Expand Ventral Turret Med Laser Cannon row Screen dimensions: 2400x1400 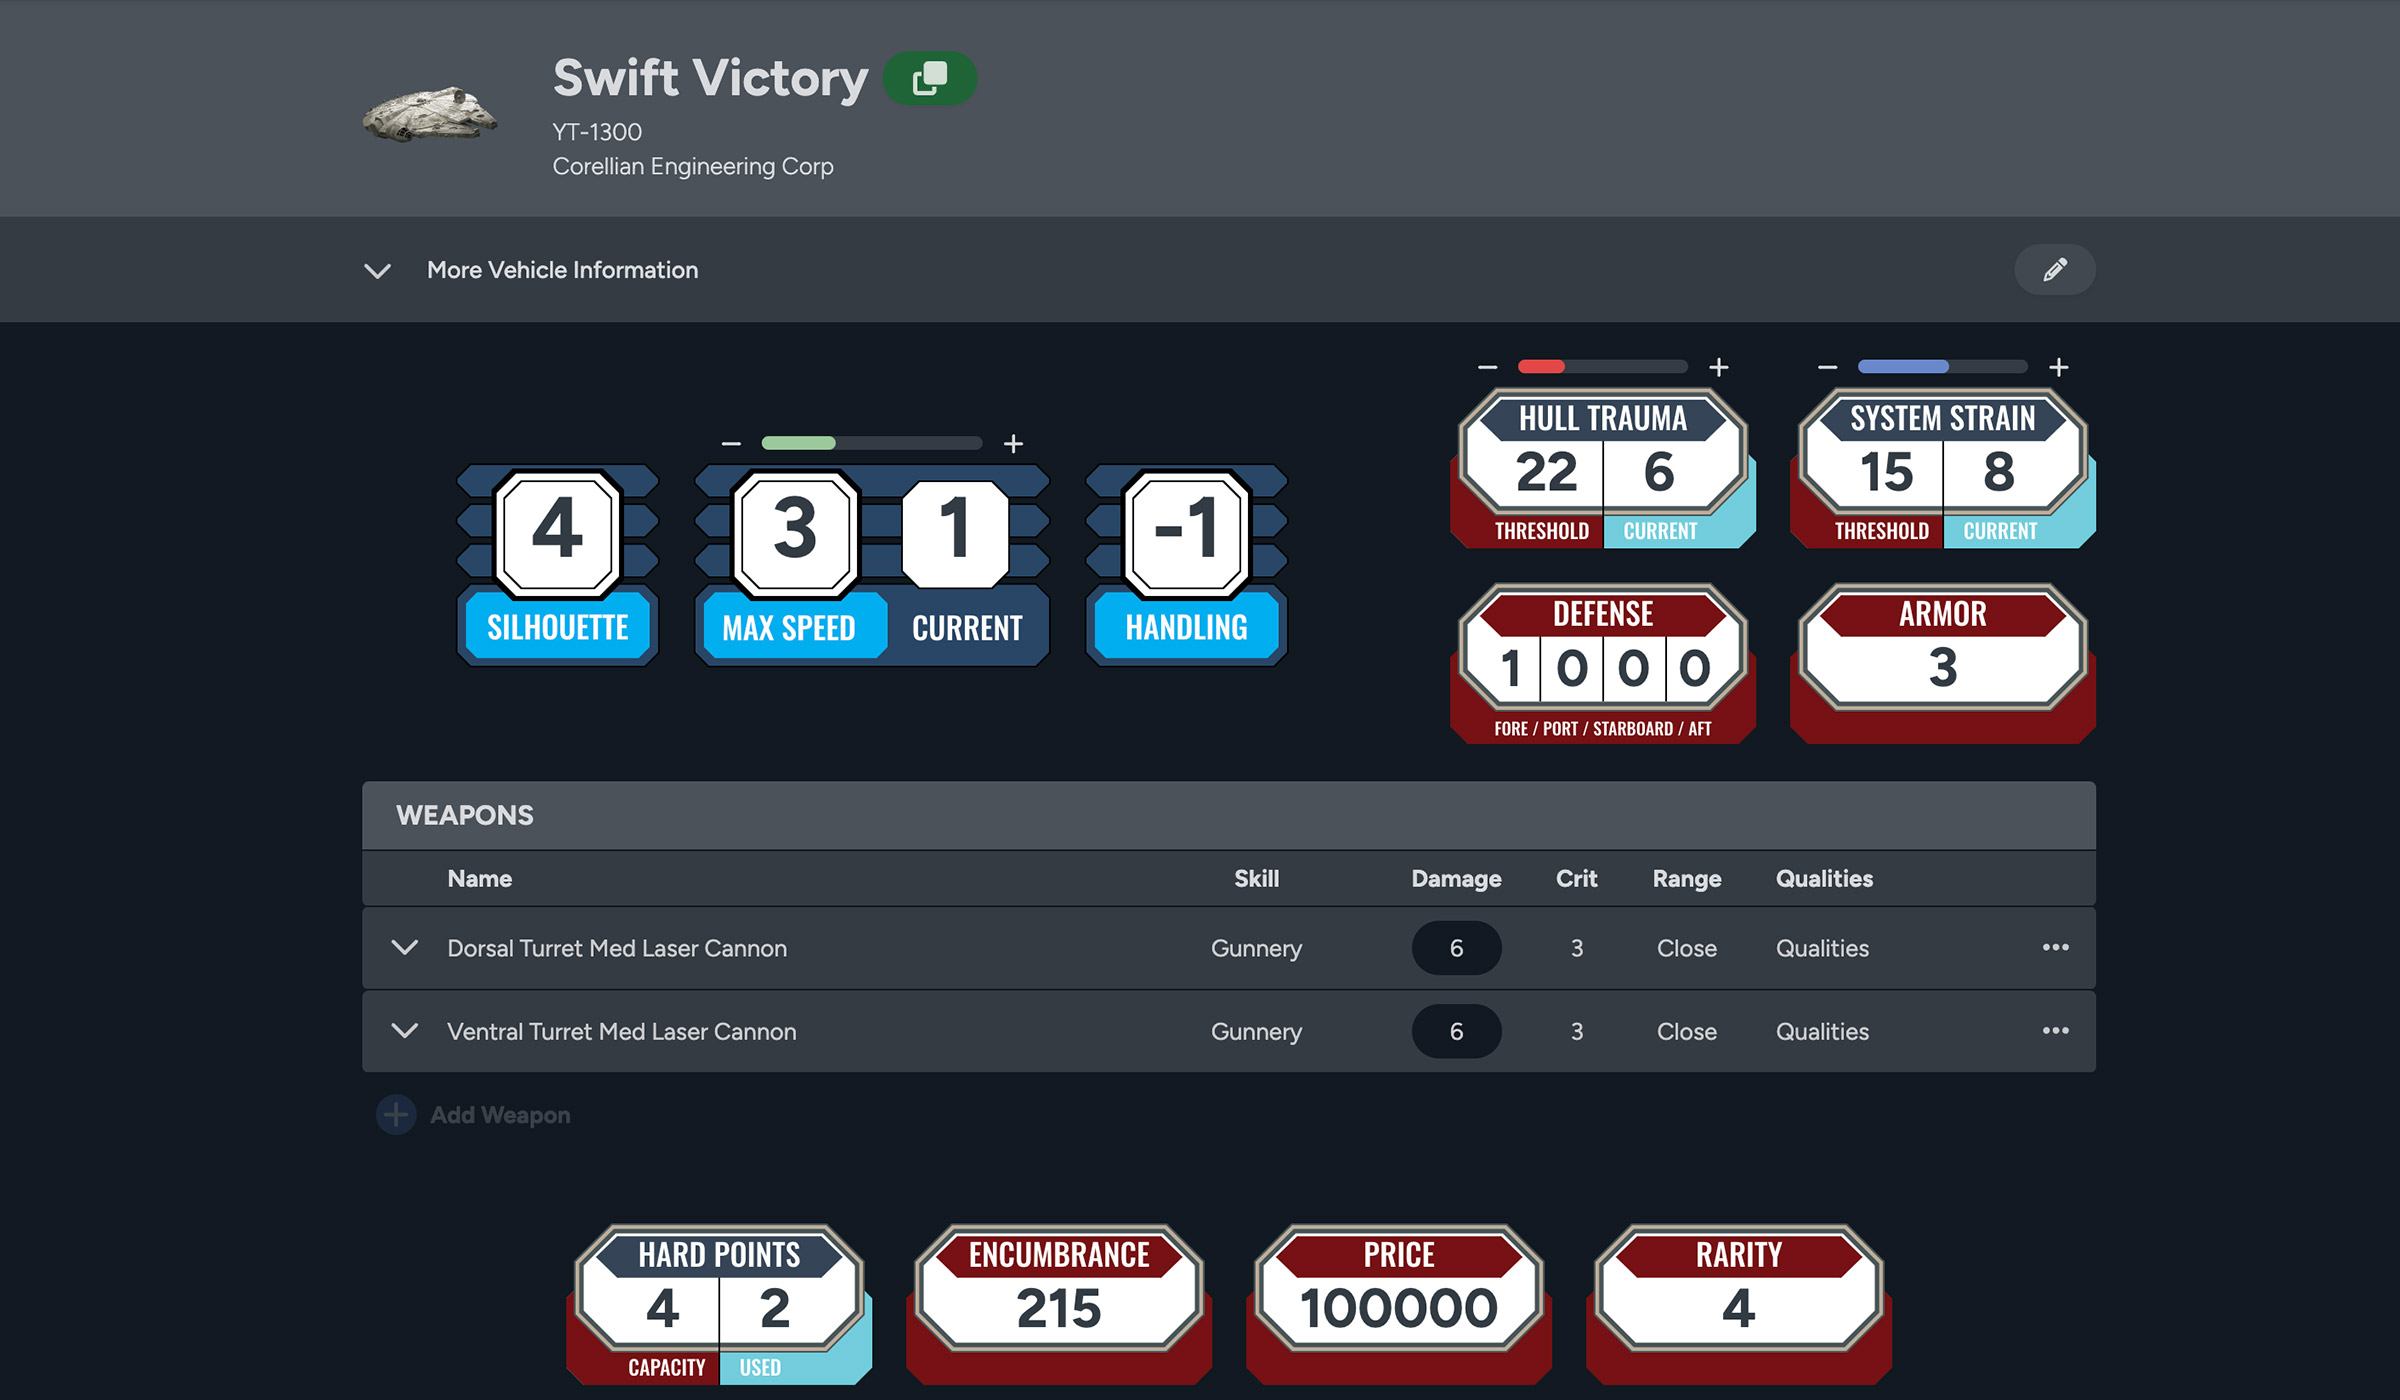404,1030
